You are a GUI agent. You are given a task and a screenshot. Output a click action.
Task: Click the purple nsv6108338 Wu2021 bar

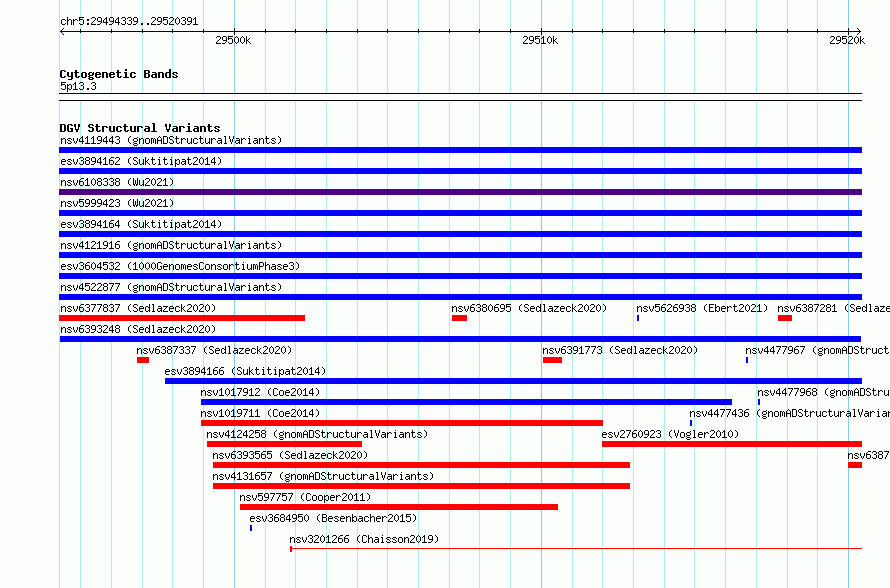[x=460, y=192]
